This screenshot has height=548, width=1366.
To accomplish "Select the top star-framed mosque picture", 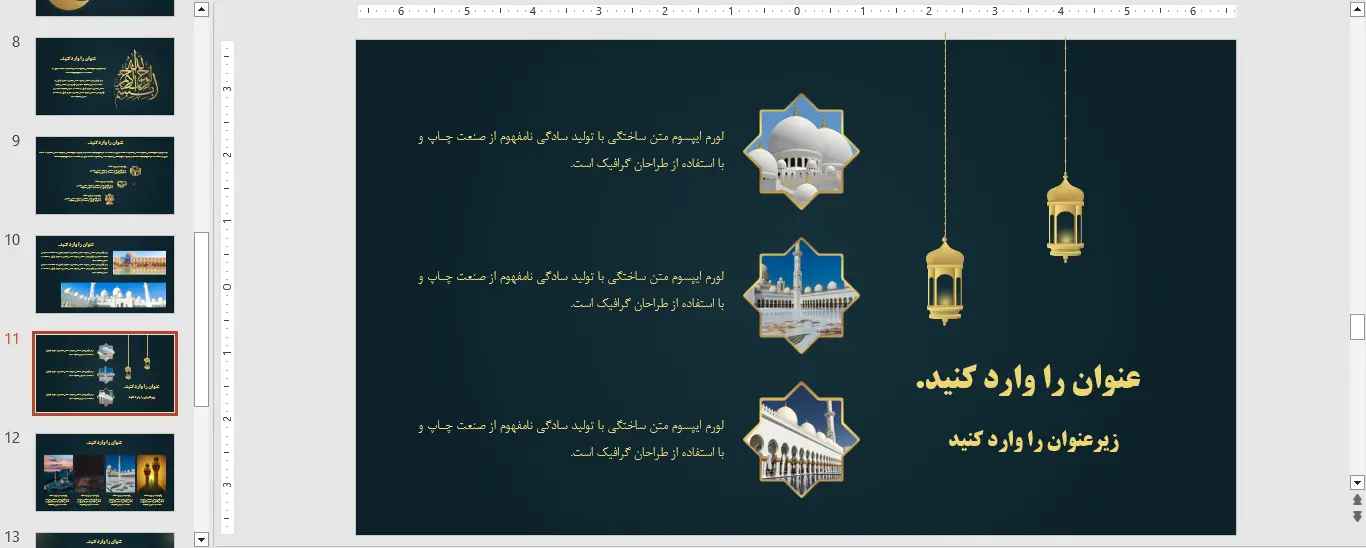I will [801, 152].
